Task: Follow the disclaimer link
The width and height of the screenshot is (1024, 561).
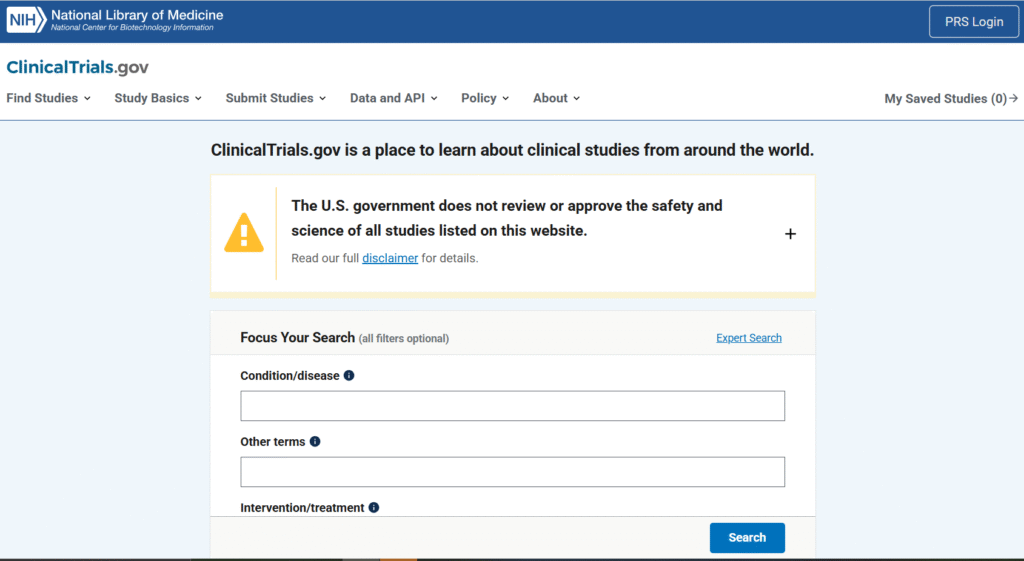Action: pyautogui.click(x=390, y=258)
